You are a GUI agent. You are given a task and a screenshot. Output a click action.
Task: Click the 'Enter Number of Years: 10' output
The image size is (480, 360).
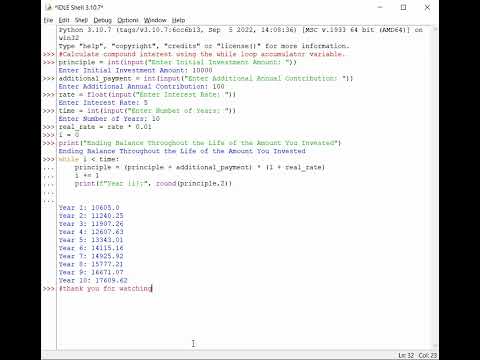tap(109, 119)
